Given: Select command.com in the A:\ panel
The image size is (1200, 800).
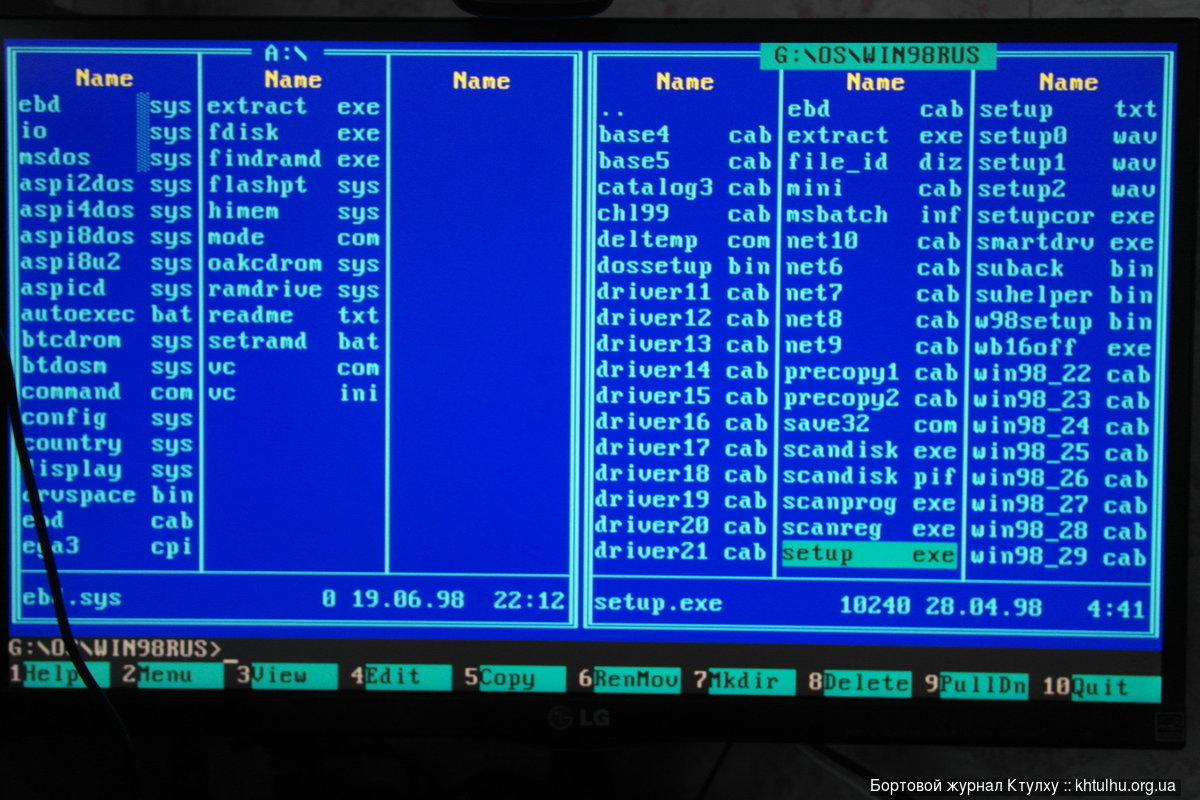Looking at the screenshot, I should 106,392.
